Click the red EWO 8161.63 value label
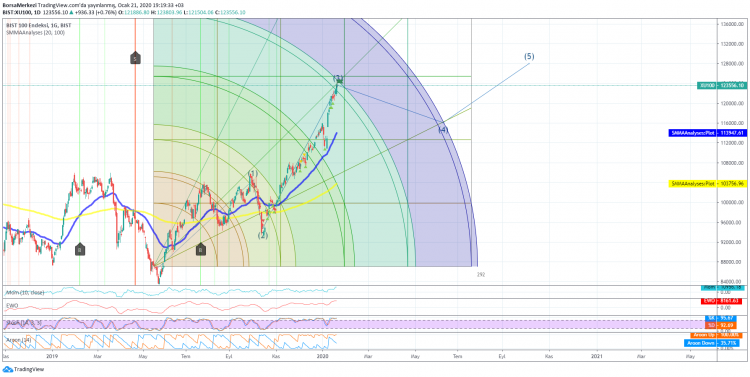 pos(722,300)
